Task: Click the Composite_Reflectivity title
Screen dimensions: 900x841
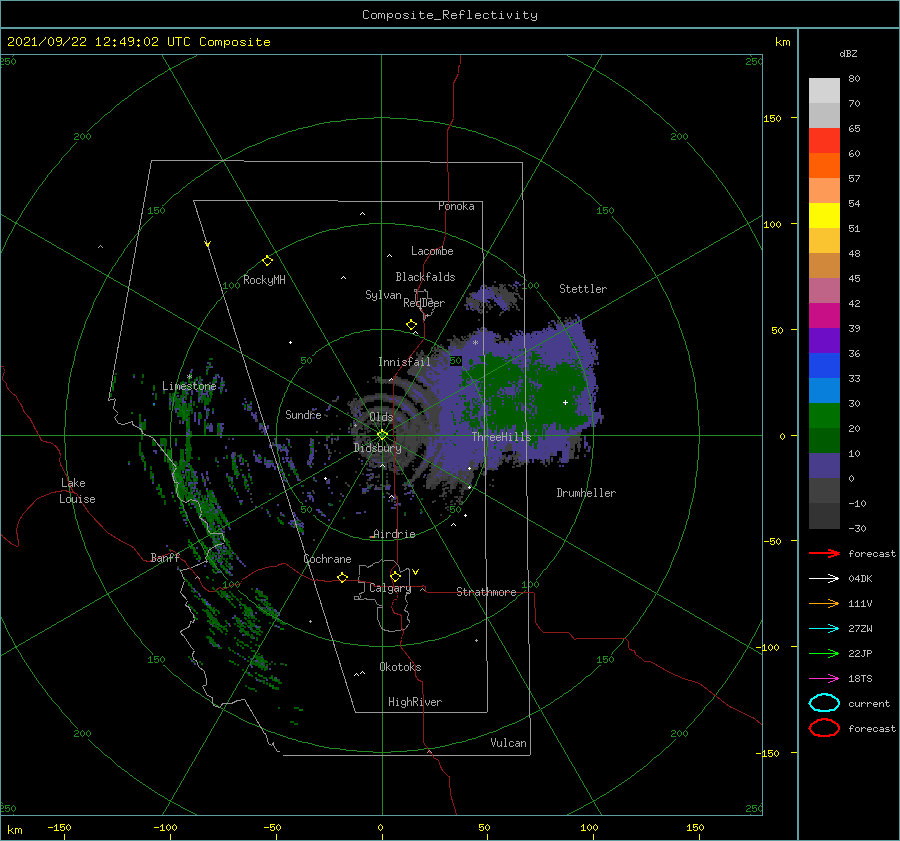Action: (x=450, y=15)
